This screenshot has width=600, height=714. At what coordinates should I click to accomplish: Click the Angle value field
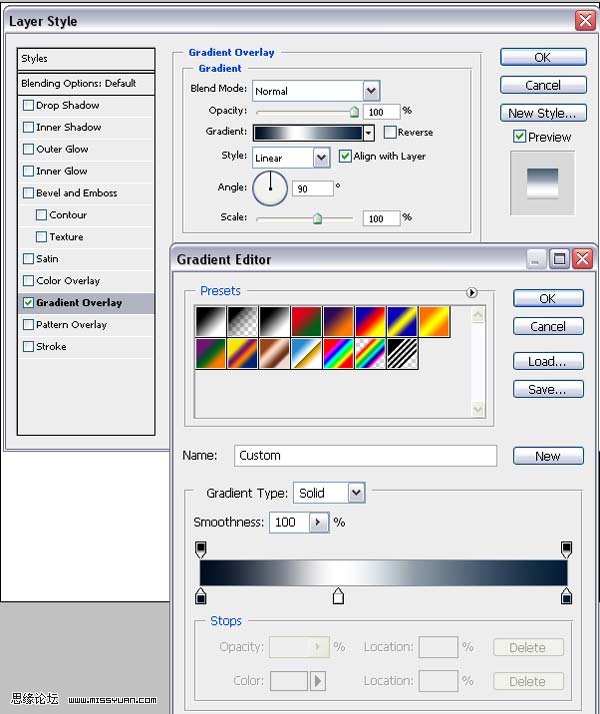[313, 188]
